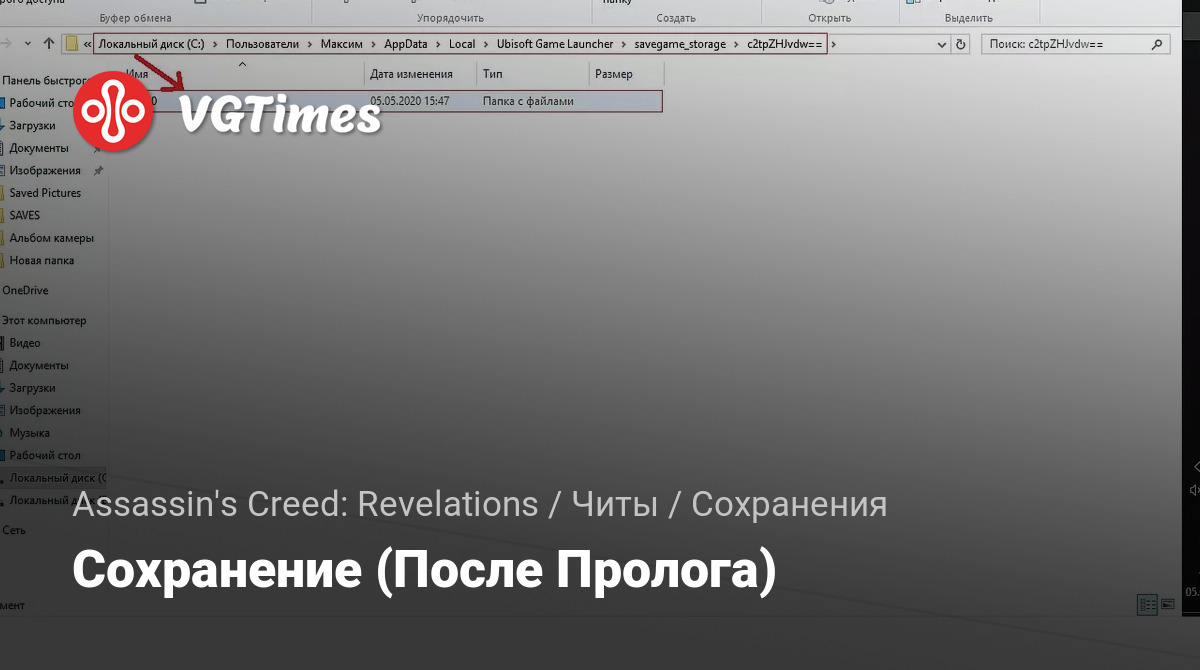Sort by Тип column header
Image resolution: width=1200 pixels, height=670 pixels.
point(493,74)
